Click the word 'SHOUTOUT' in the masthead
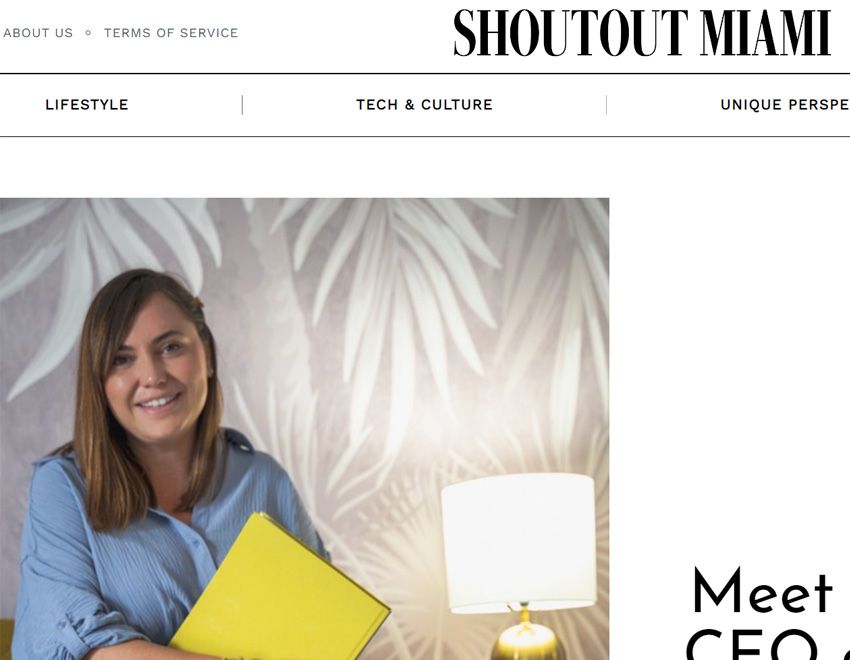This screenshot has width=850, height=660. click(571, 33)
